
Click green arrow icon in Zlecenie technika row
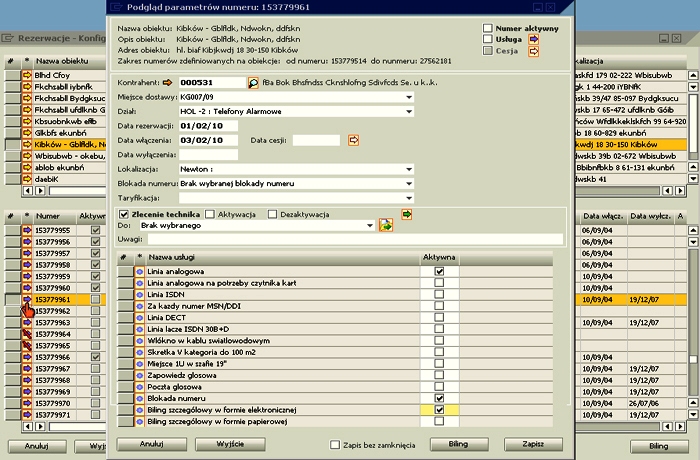pyautogui.click(x=406, y=214)
